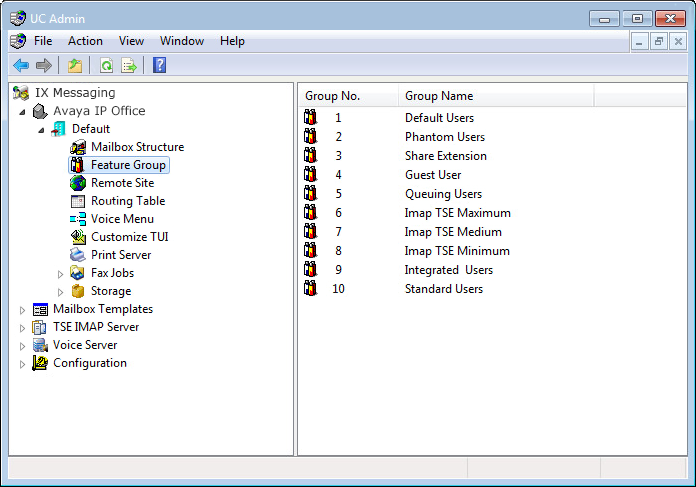The image size is (696, 487).
Task: Click the Forward arrow toolbar icon
Action: pyautogui.click(x=44, y=66)
